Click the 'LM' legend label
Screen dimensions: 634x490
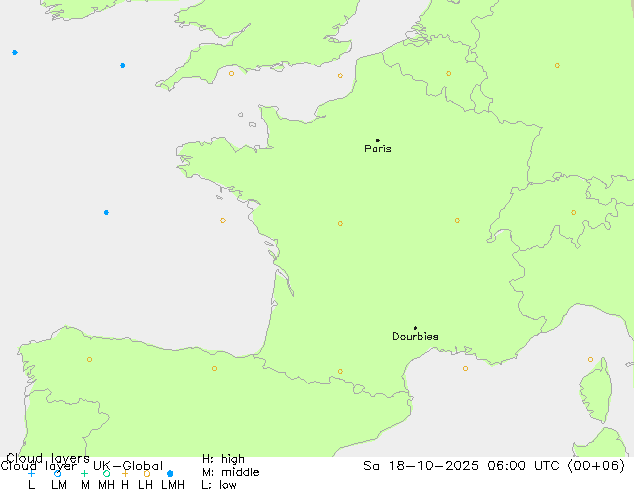click(59, 485)
